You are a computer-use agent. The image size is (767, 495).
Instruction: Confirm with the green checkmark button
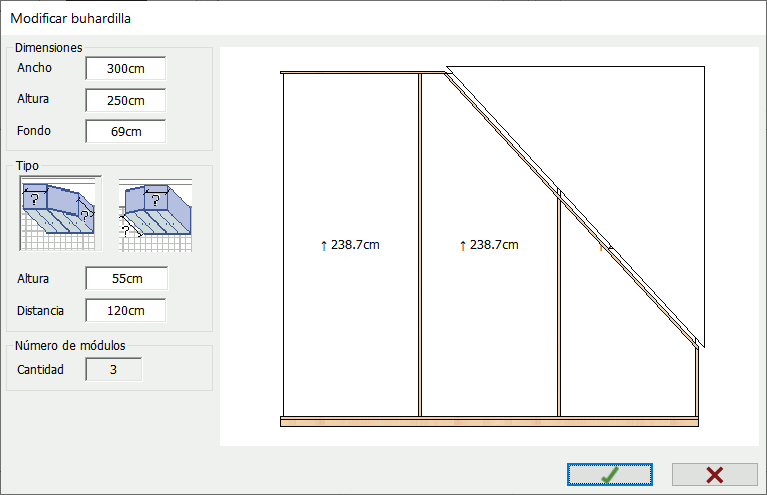(x=609, y=474)
